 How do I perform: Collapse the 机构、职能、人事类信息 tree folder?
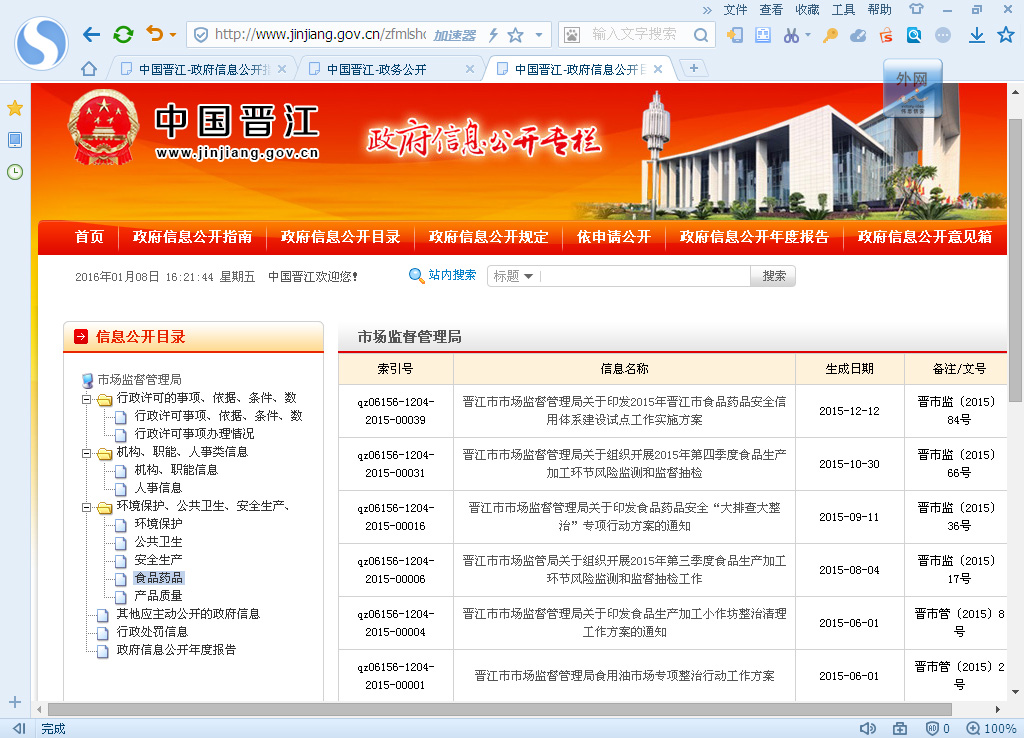(88, 453)
